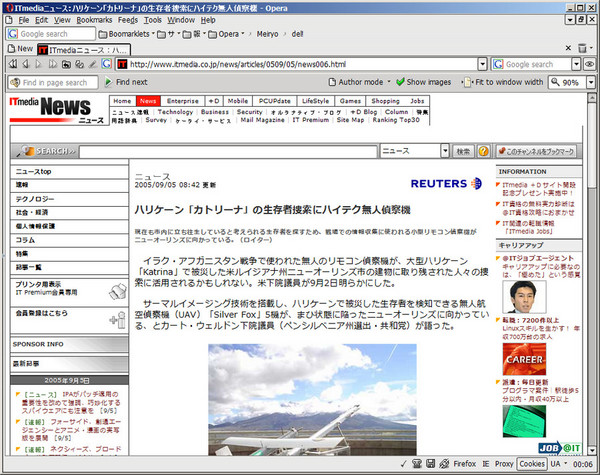This screenshot has width=600, height=475.
Task: Click the status bar checkmark icon
Action: (x=403, y=464)
